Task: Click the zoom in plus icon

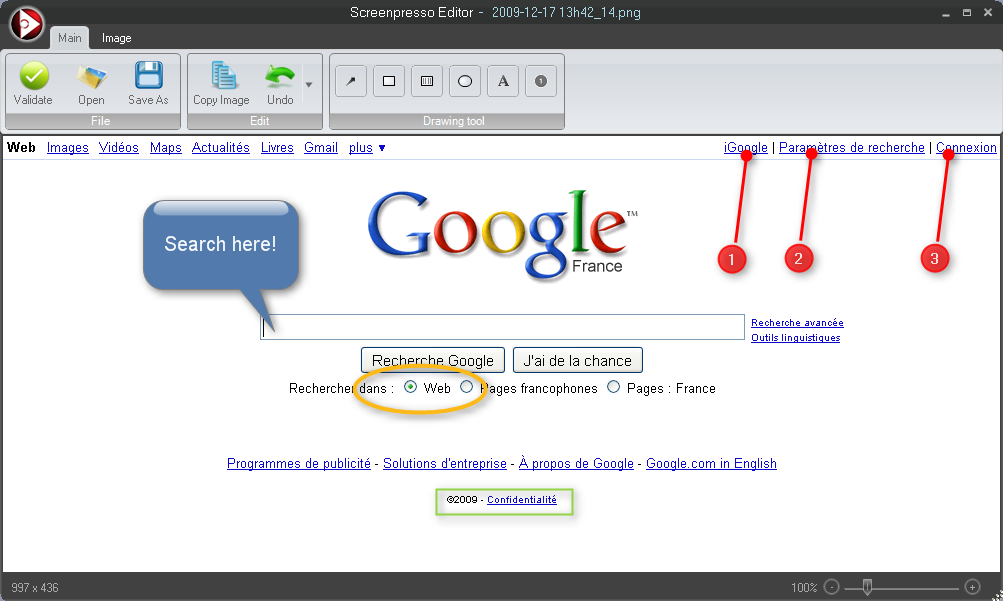Action: (972, 587)
